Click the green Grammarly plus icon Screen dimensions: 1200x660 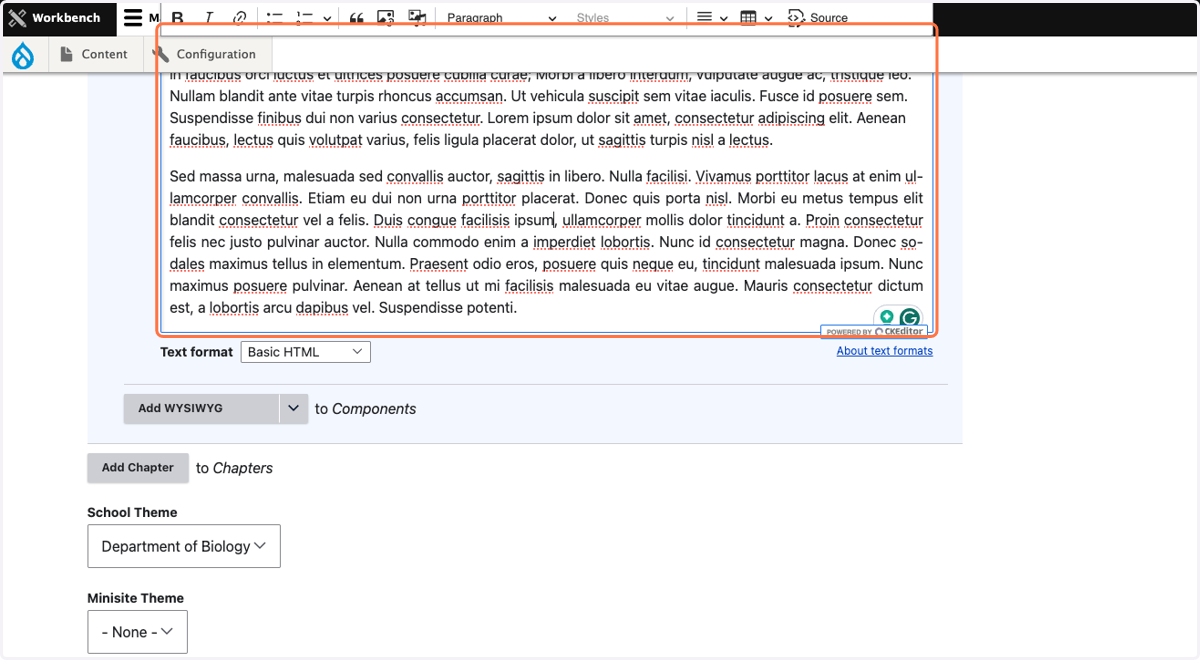(886, 317)
